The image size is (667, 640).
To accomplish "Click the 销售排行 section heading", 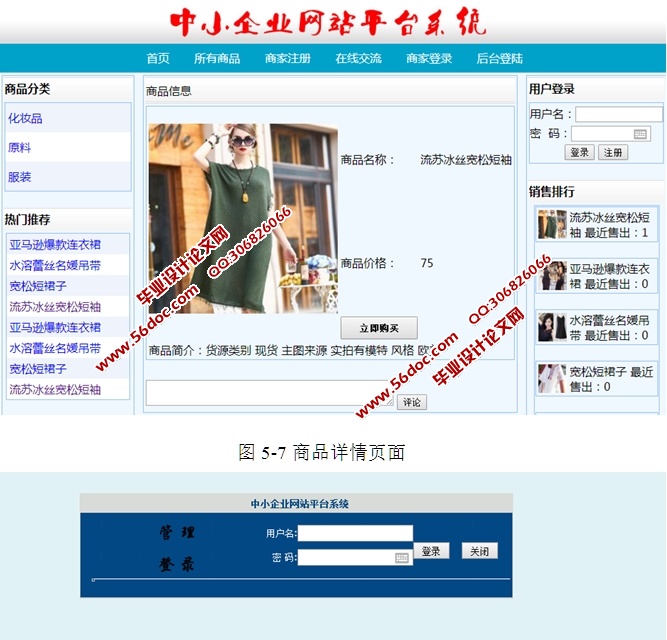I will (552, 191).
